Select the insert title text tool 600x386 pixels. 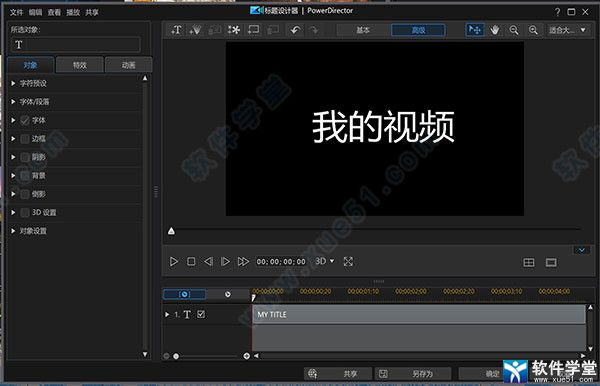pos(176,30)
